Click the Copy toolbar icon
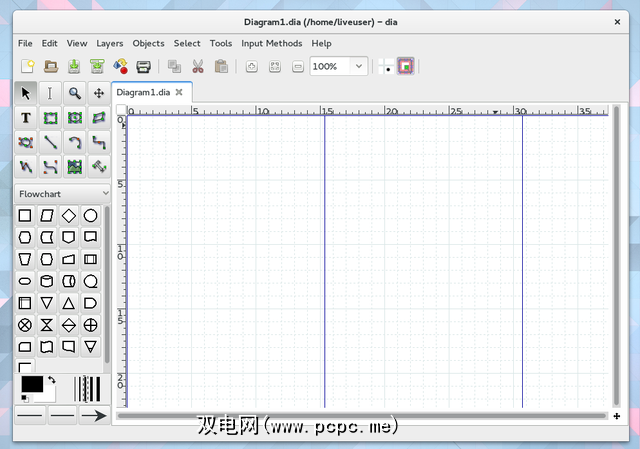The image size is (640, 449). 174,66
